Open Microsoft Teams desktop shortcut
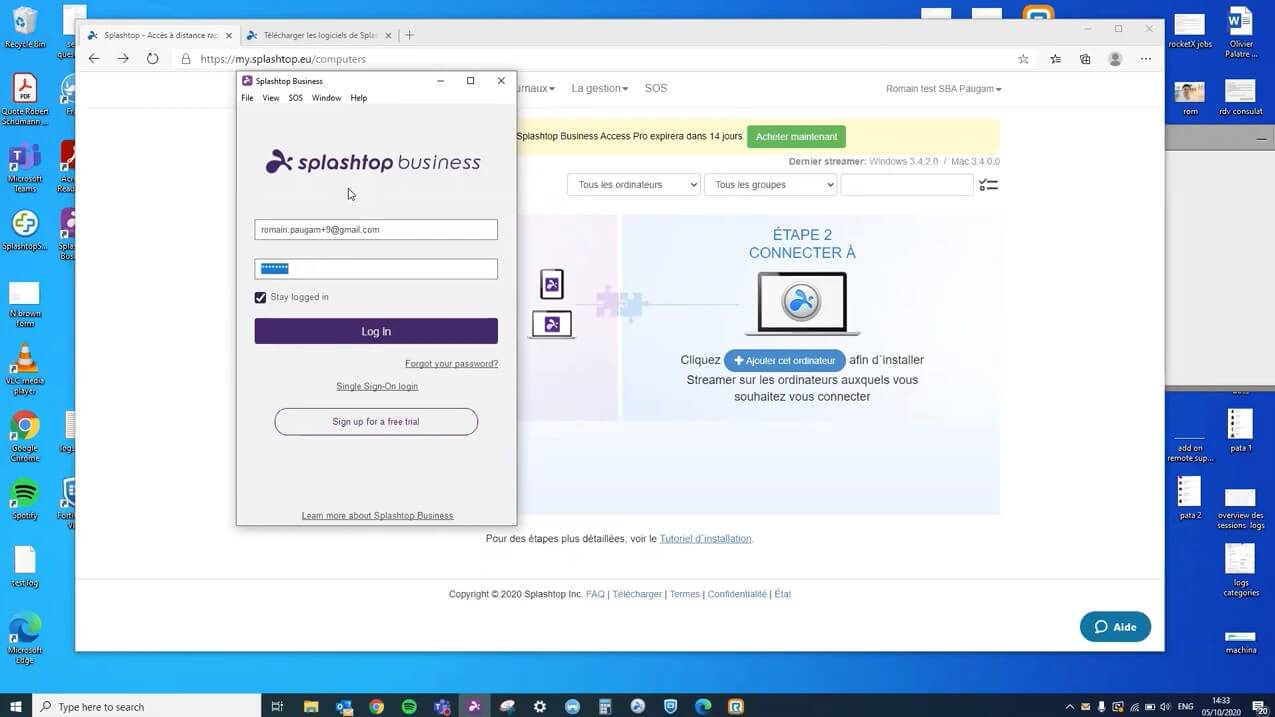 pyautogui.click(x=25, y=168)
